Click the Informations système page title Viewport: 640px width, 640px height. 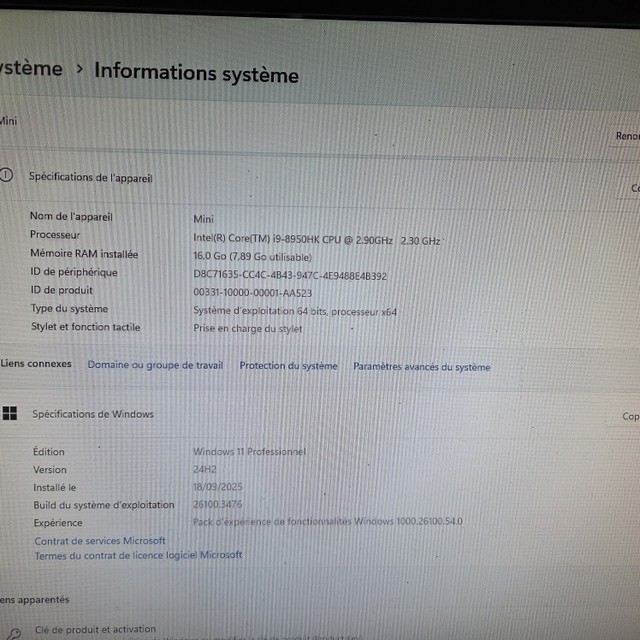click(x=196, y=73)
